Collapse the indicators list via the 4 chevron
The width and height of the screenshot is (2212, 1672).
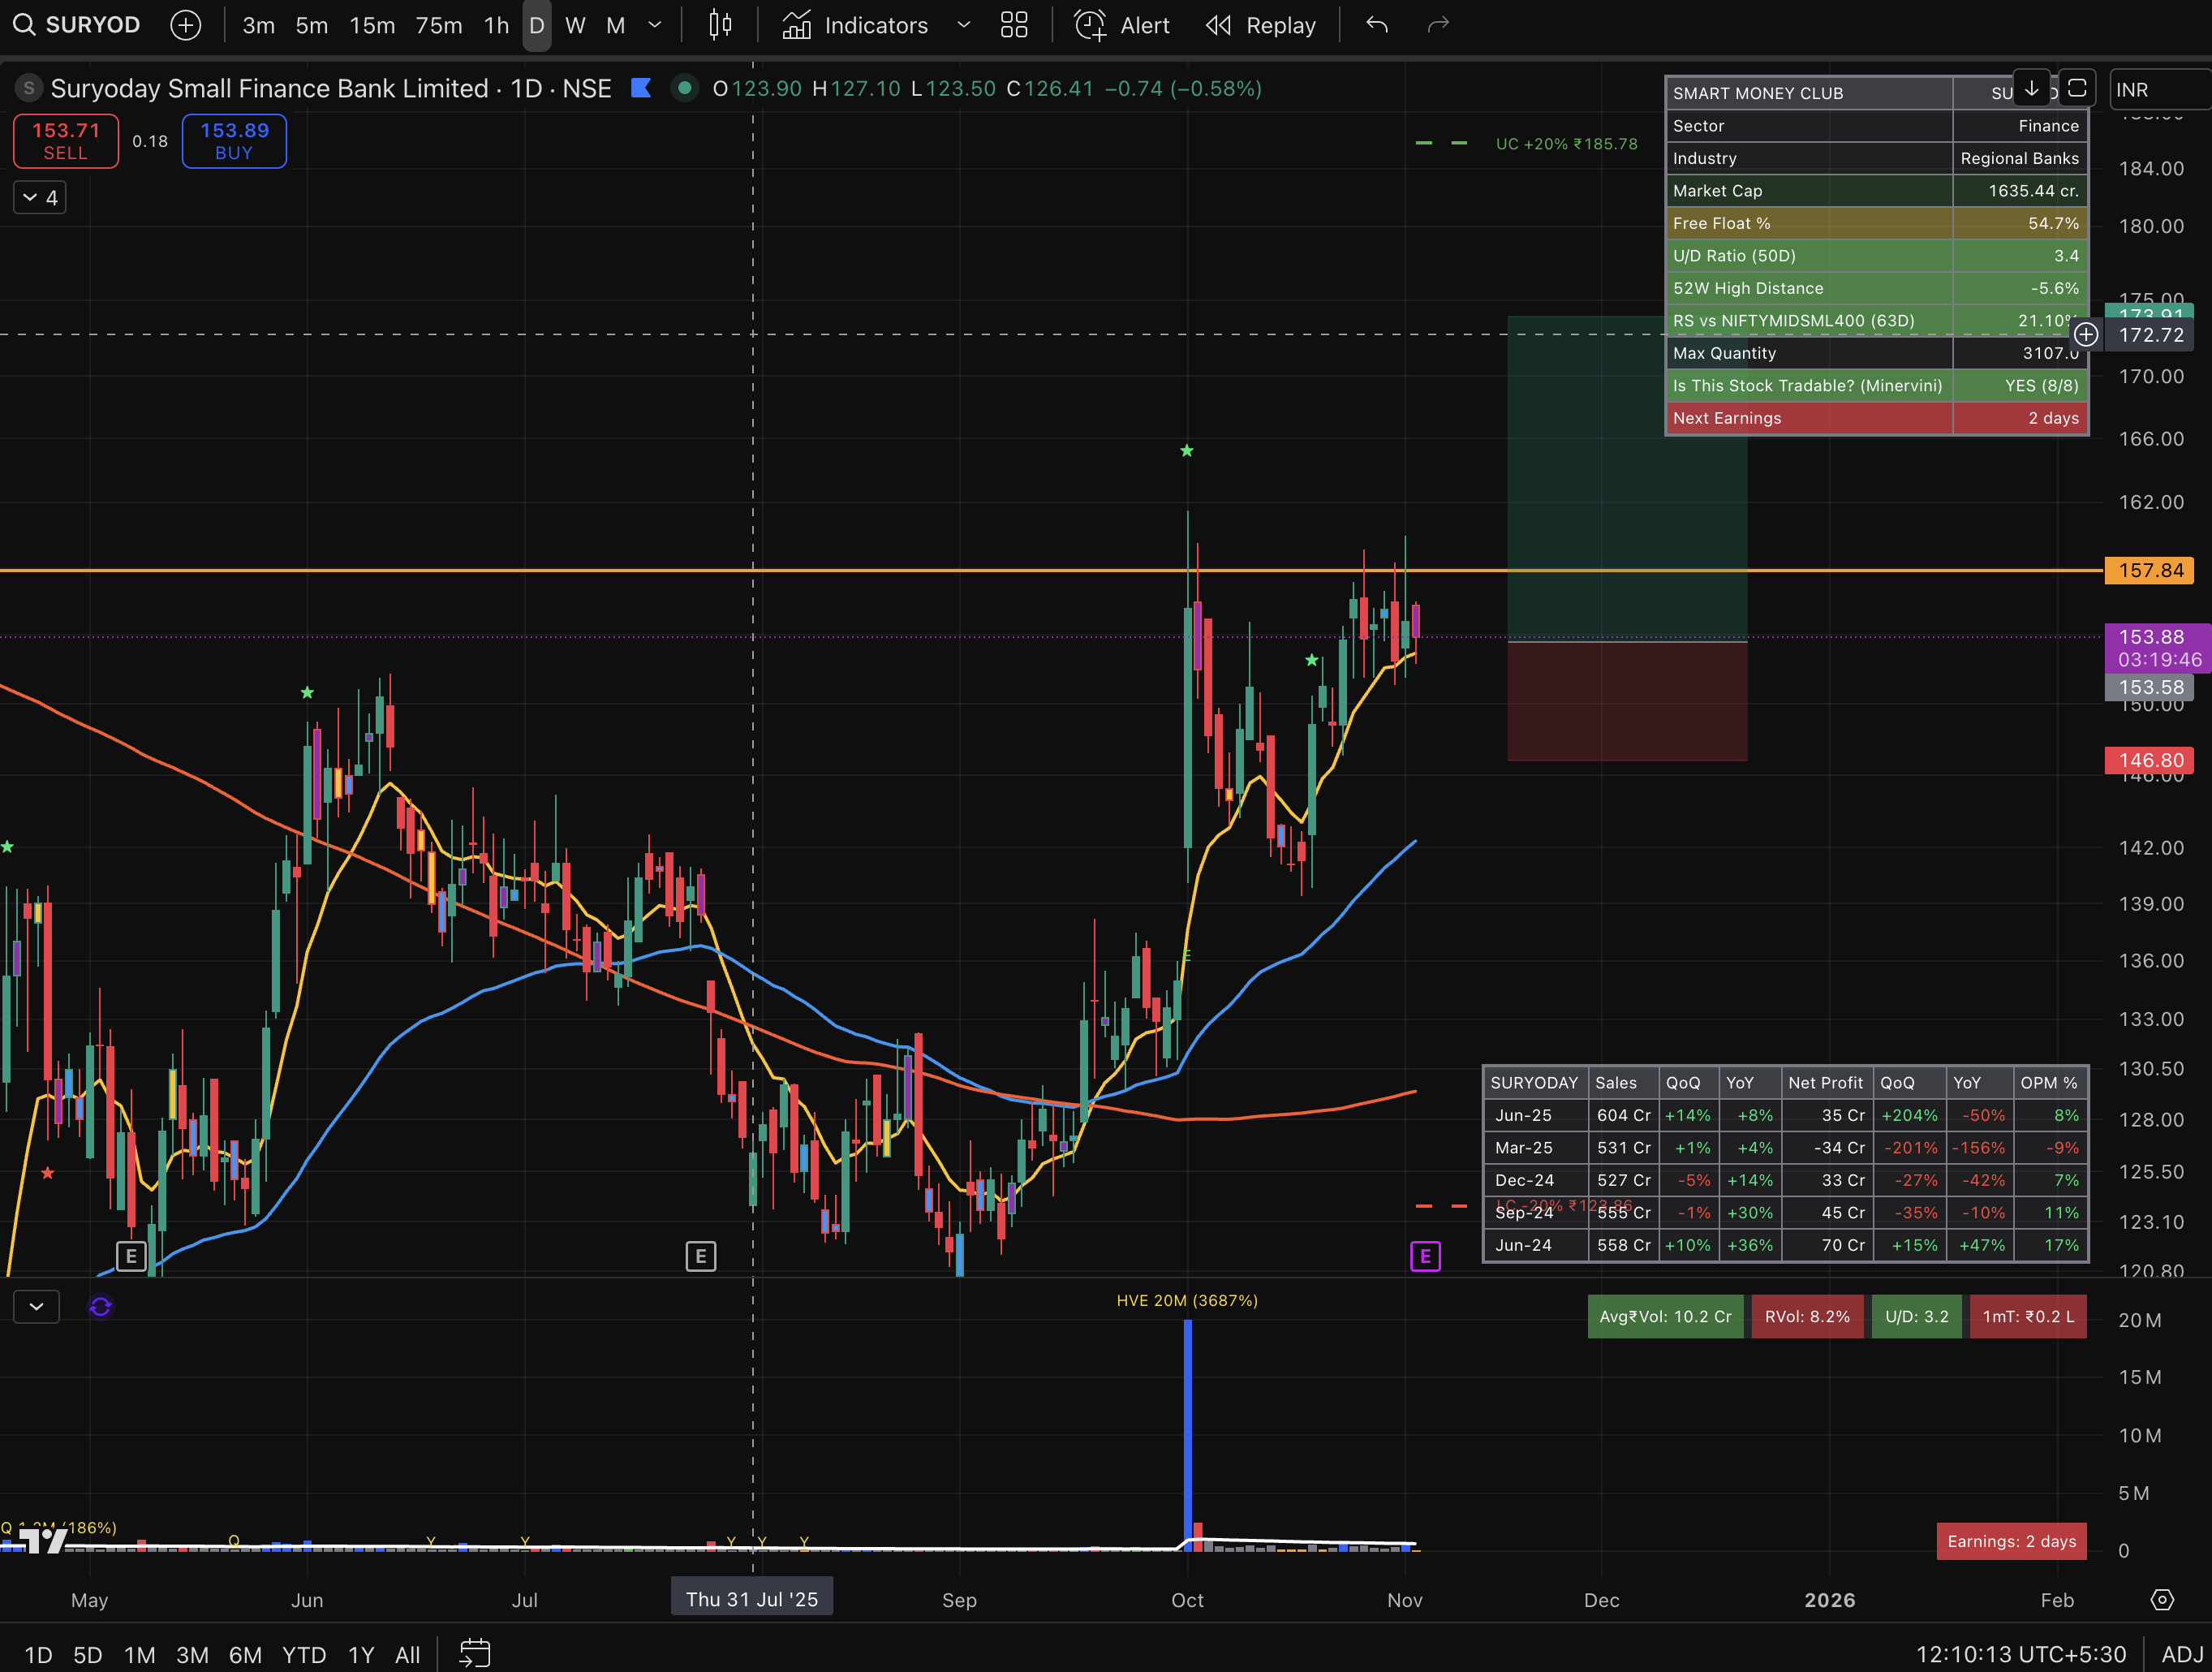(39, 197)
